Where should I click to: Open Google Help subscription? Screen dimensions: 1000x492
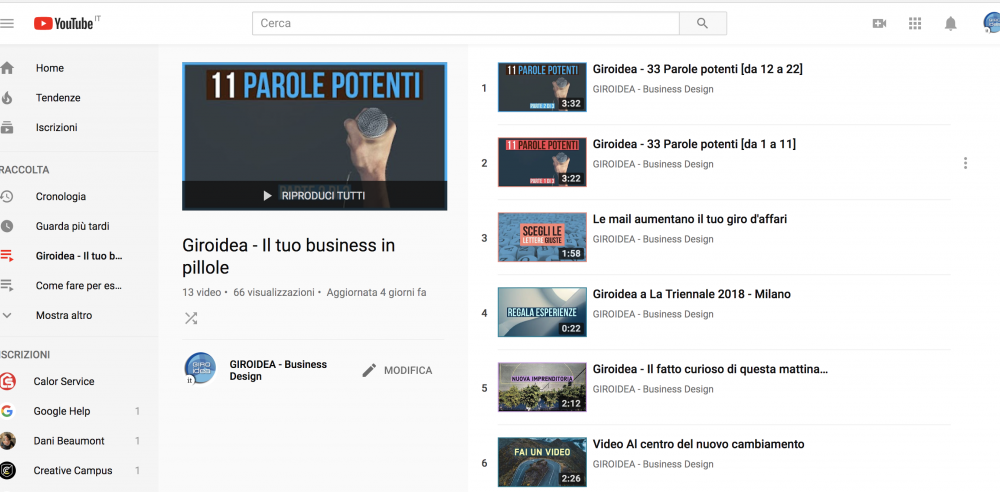(x=62, y=411)
